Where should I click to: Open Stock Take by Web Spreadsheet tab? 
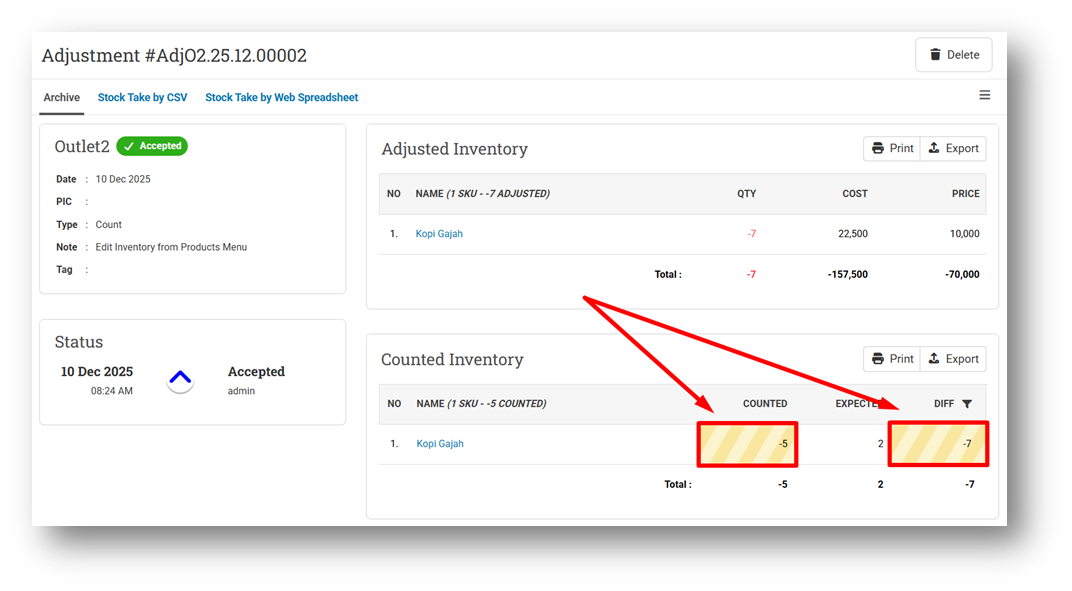282,97
